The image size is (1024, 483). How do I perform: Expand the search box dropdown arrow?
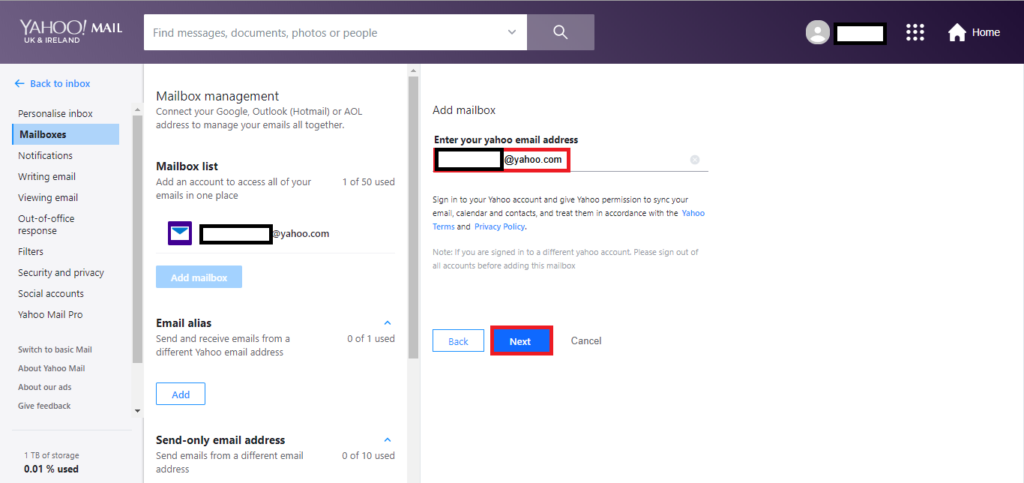coord(512,32)
